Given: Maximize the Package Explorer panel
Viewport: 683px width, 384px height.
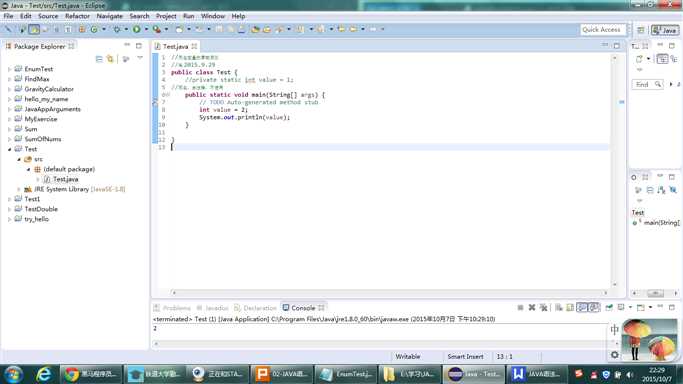Looking at the screenshot, I should 139,45.
